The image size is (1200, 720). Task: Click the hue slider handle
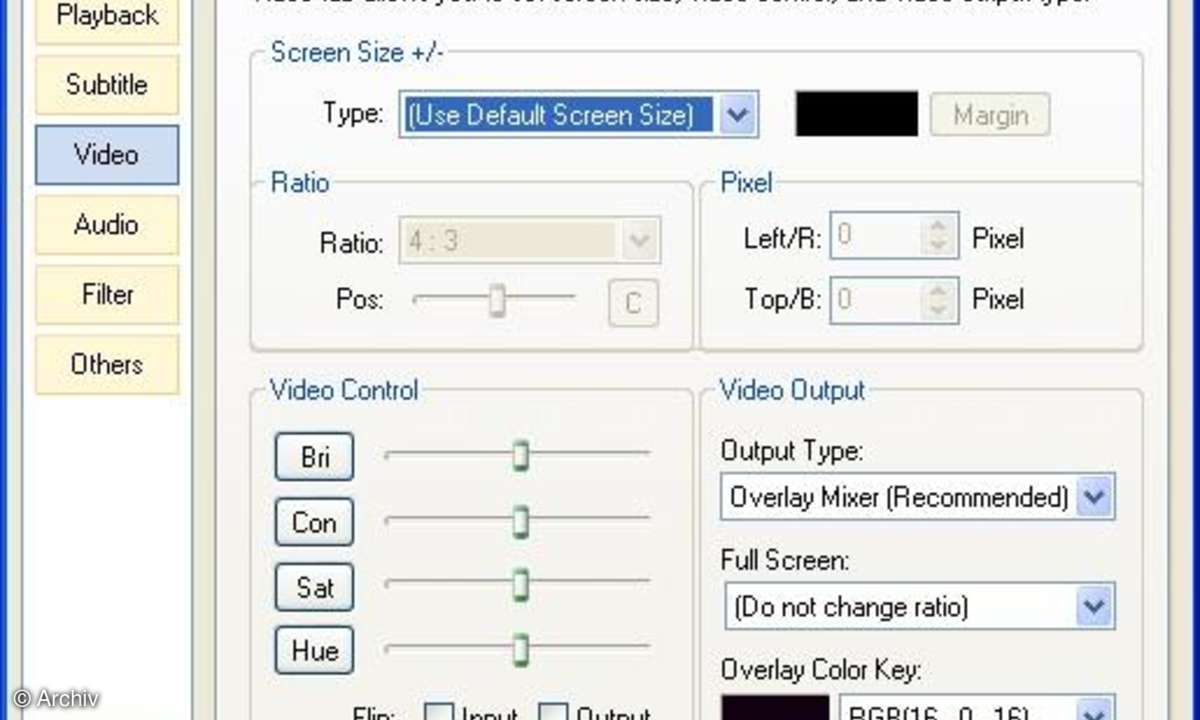(x=520, y=649)
